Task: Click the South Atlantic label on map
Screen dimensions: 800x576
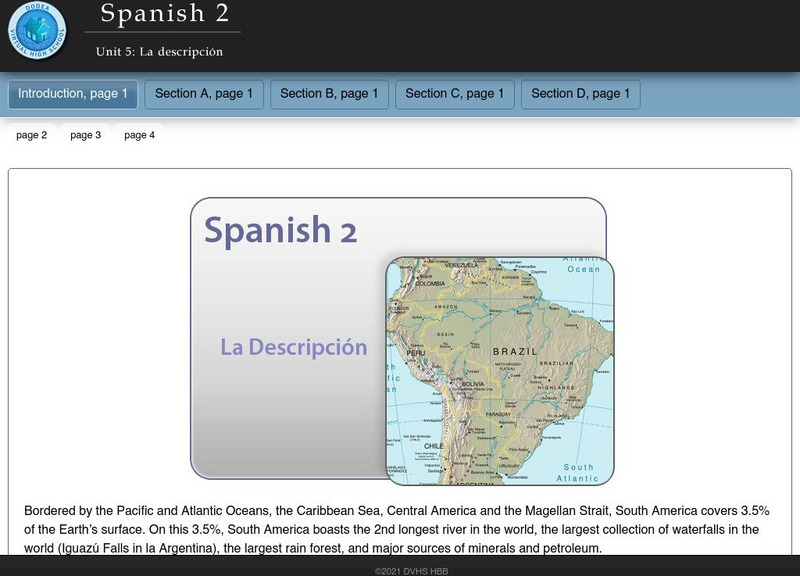Action: coord(578,473)
